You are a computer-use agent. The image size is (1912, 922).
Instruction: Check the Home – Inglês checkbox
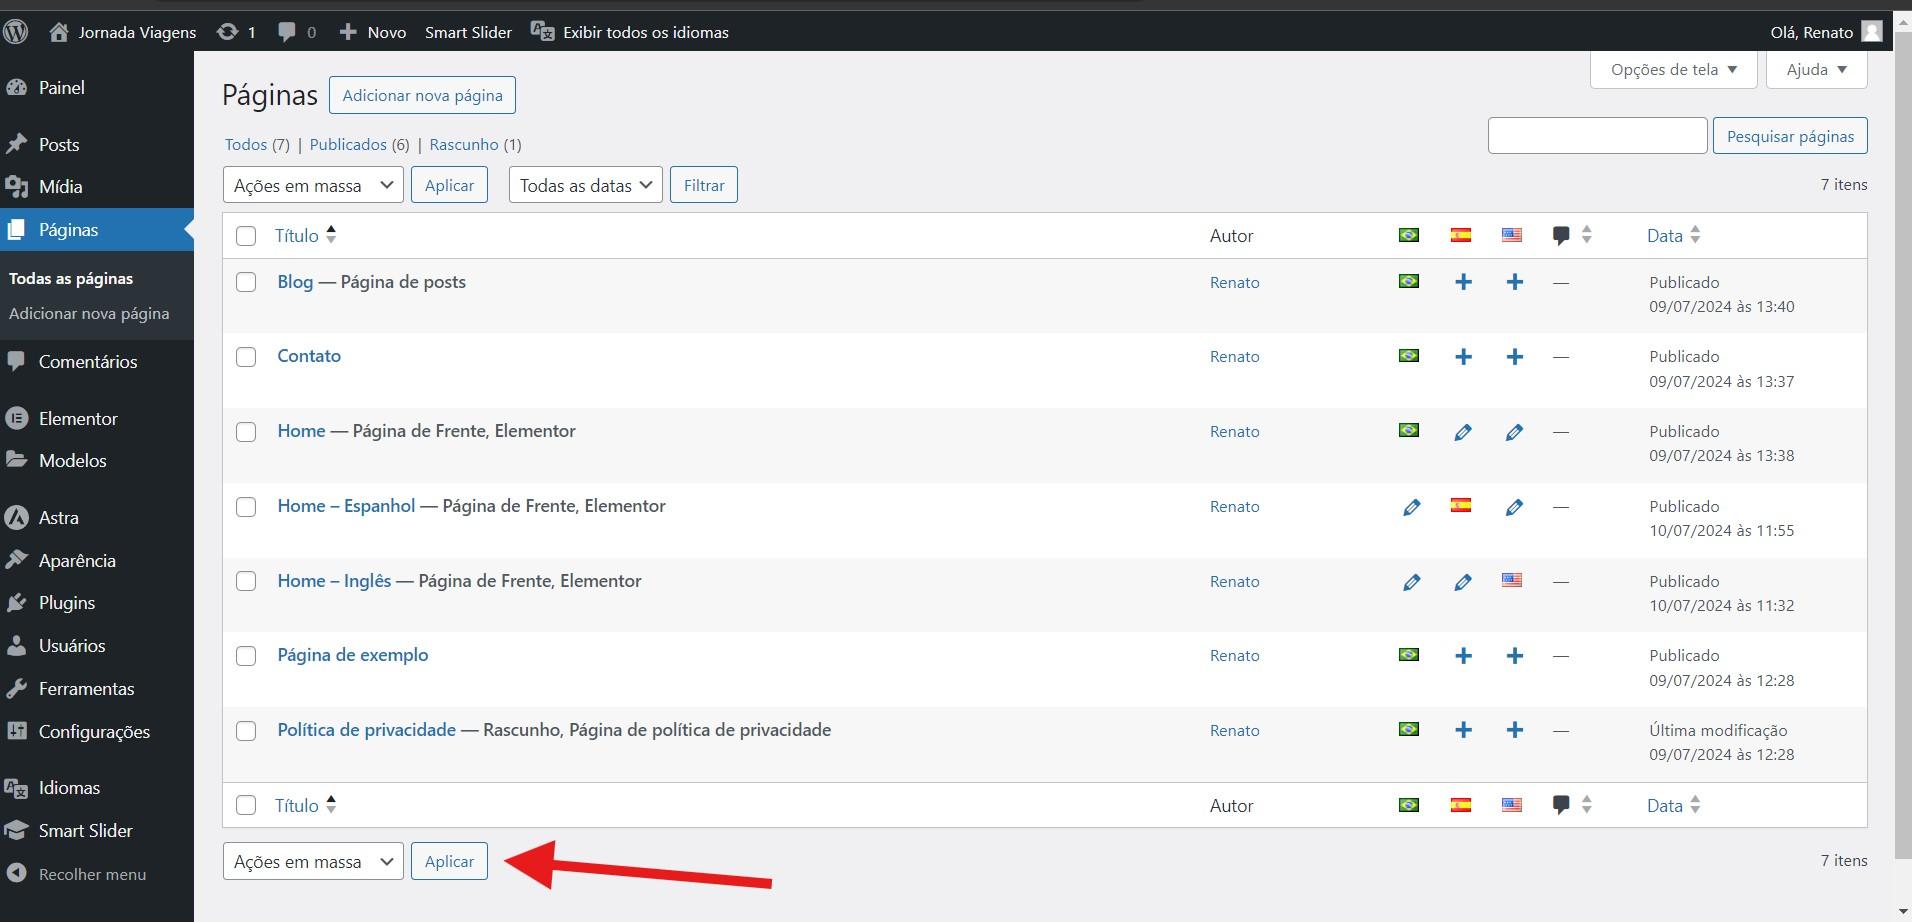coord(246,581)
